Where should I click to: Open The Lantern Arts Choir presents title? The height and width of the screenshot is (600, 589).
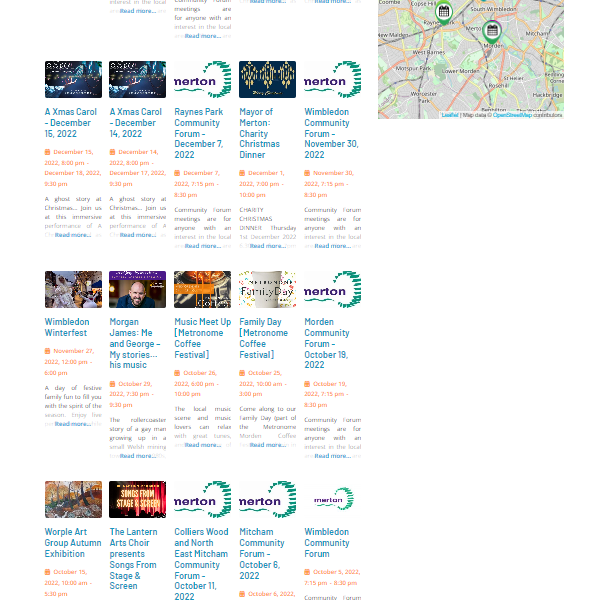(x=133, y=559)
